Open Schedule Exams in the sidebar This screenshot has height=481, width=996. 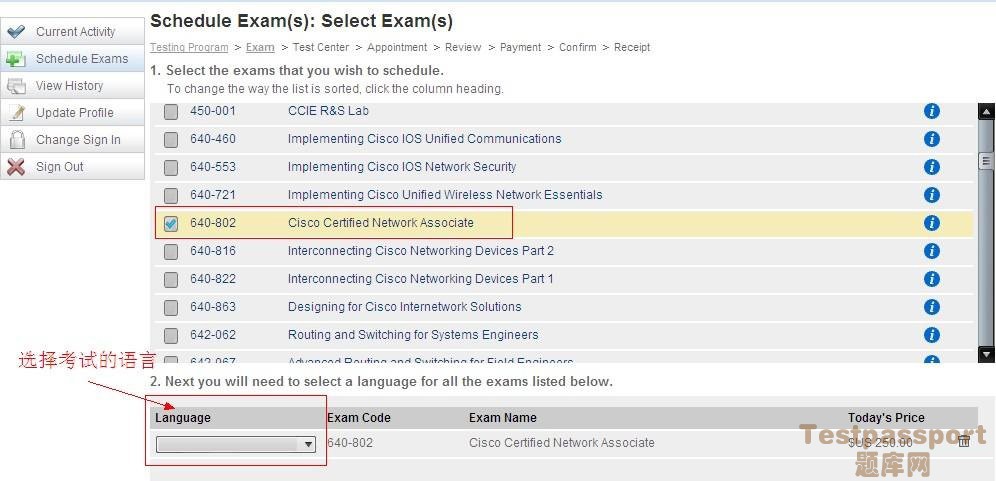[x=72, y=58]
